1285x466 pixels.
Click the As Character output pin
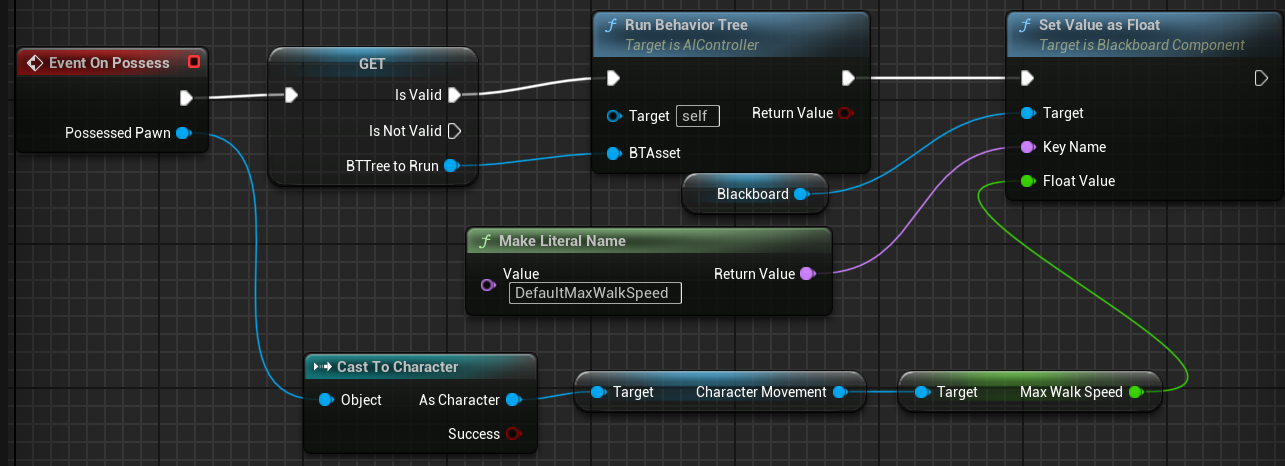pyautogui.click(x=512, y=400)
